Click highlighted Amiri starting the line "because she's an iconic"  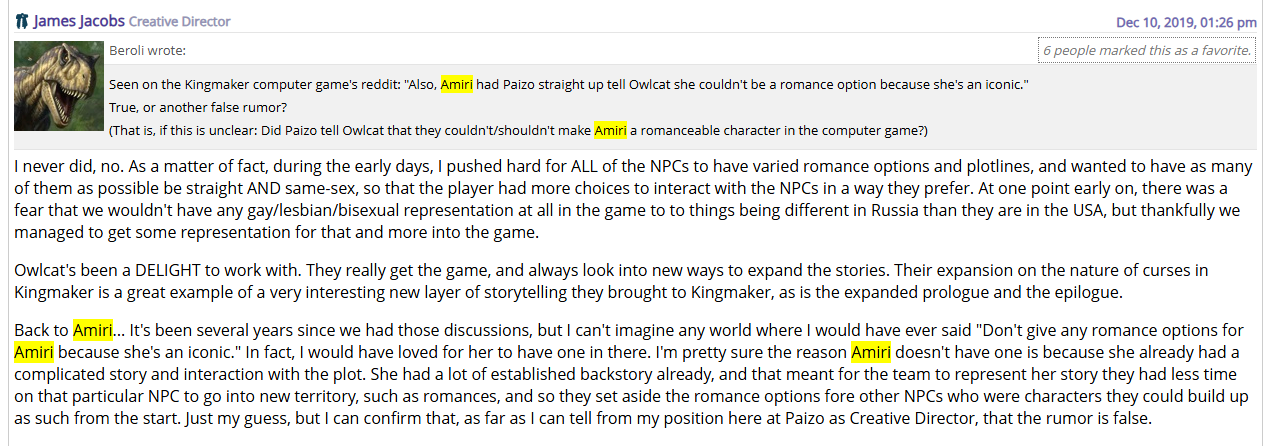pos(34,352)
